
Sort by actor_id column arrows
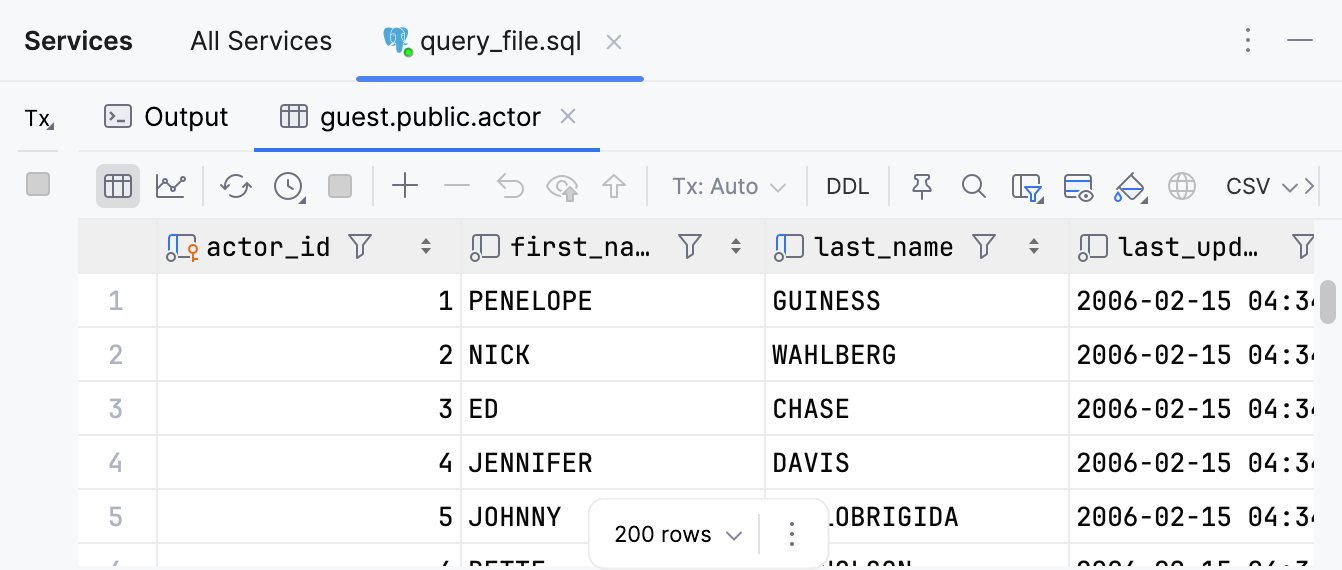(426, 246)
